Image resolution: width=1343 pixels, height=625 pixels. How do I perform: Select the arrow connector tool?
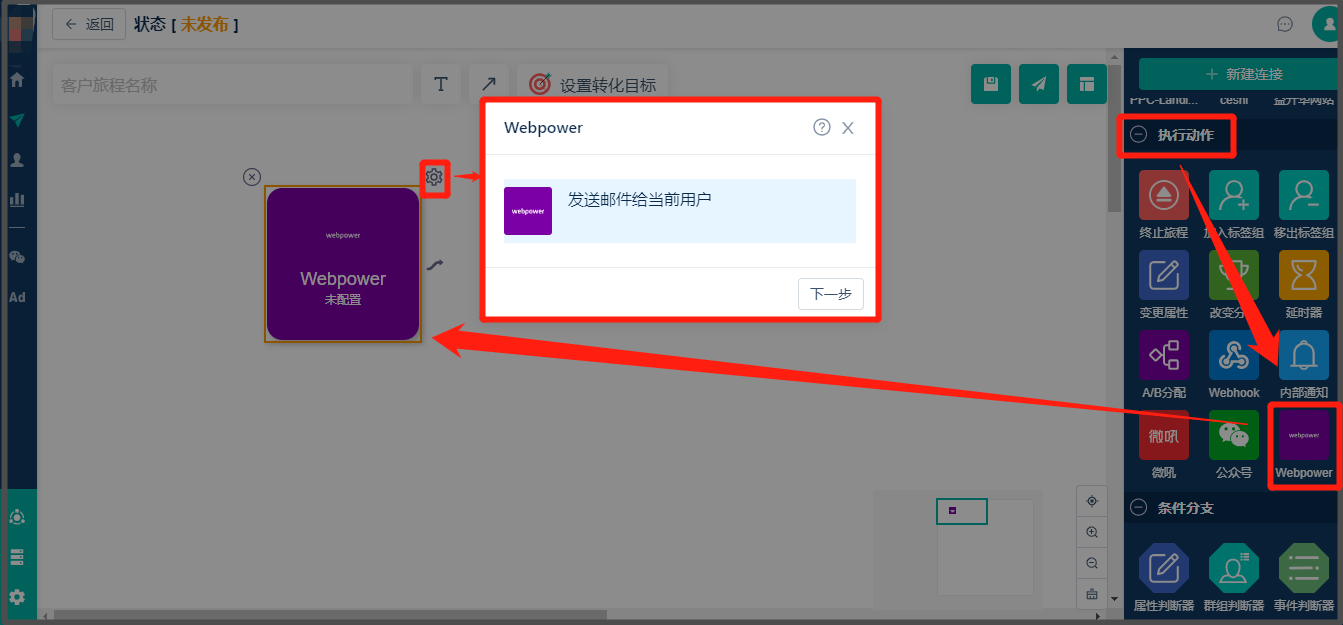pyautogui.click(x=489, y=85)
